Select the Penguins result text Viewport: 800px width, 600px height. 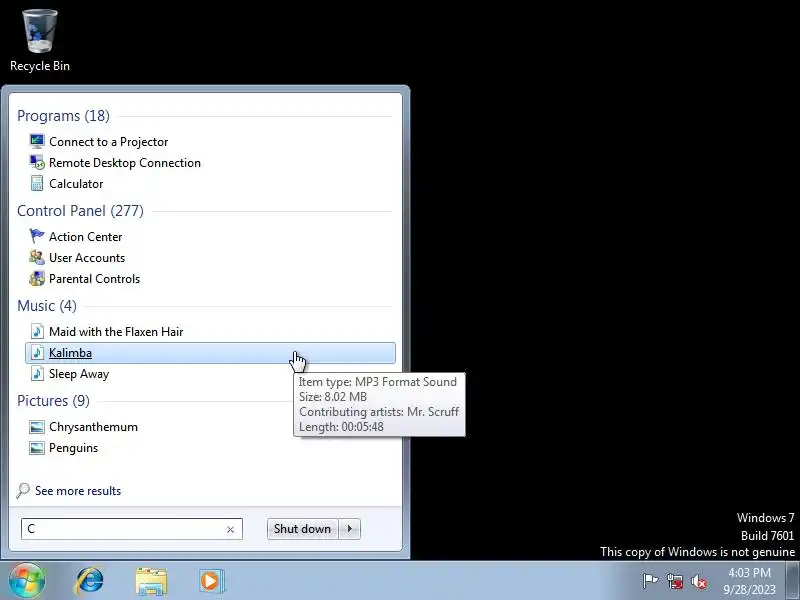coord(73,447)
